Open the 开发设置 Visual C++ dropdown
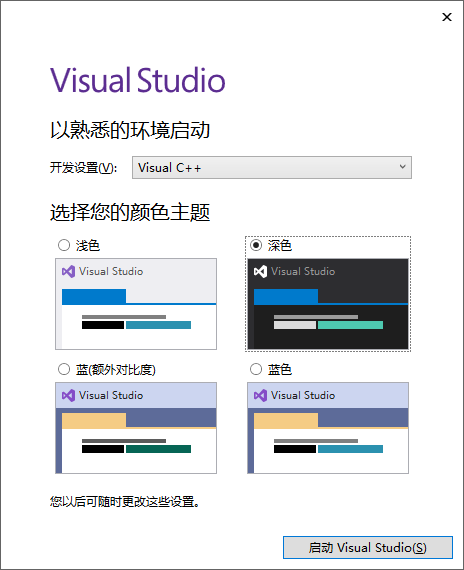This screenshot has height=570, width=464. pyautogui.click(x=272, y=168)
